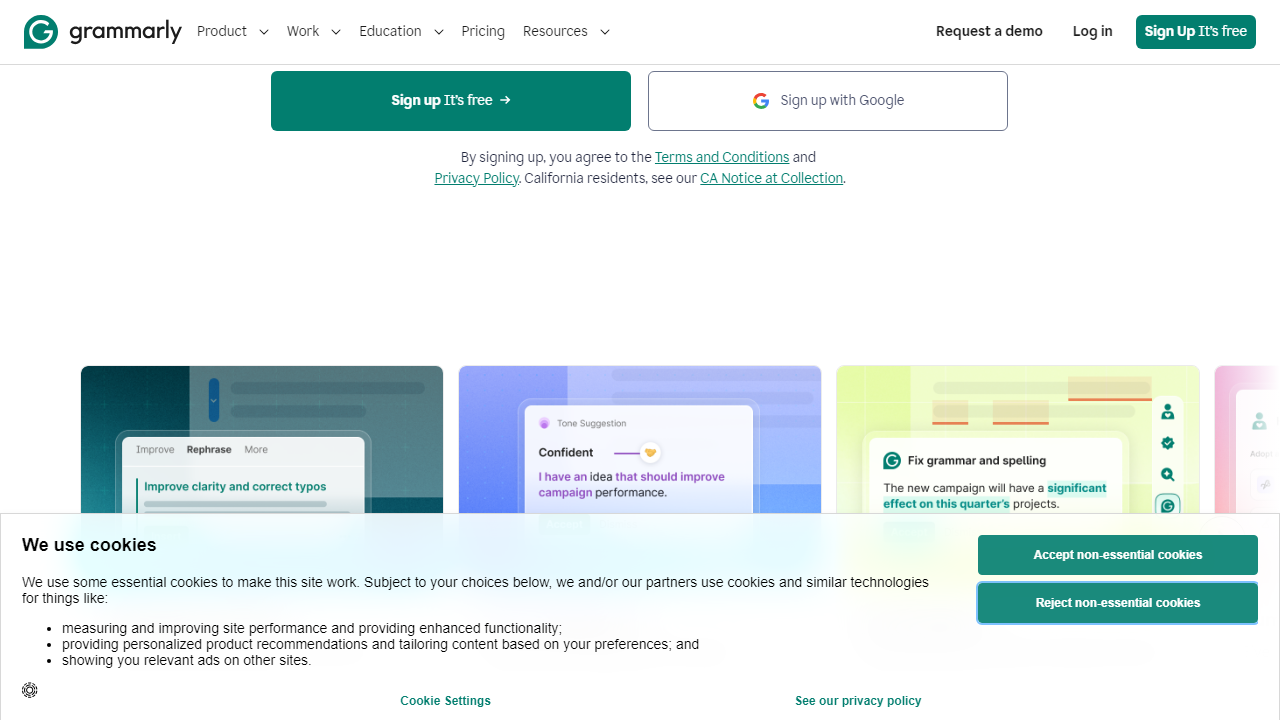Select the Improve tab in card
1280x720 pixels.
tap(155, 450)
